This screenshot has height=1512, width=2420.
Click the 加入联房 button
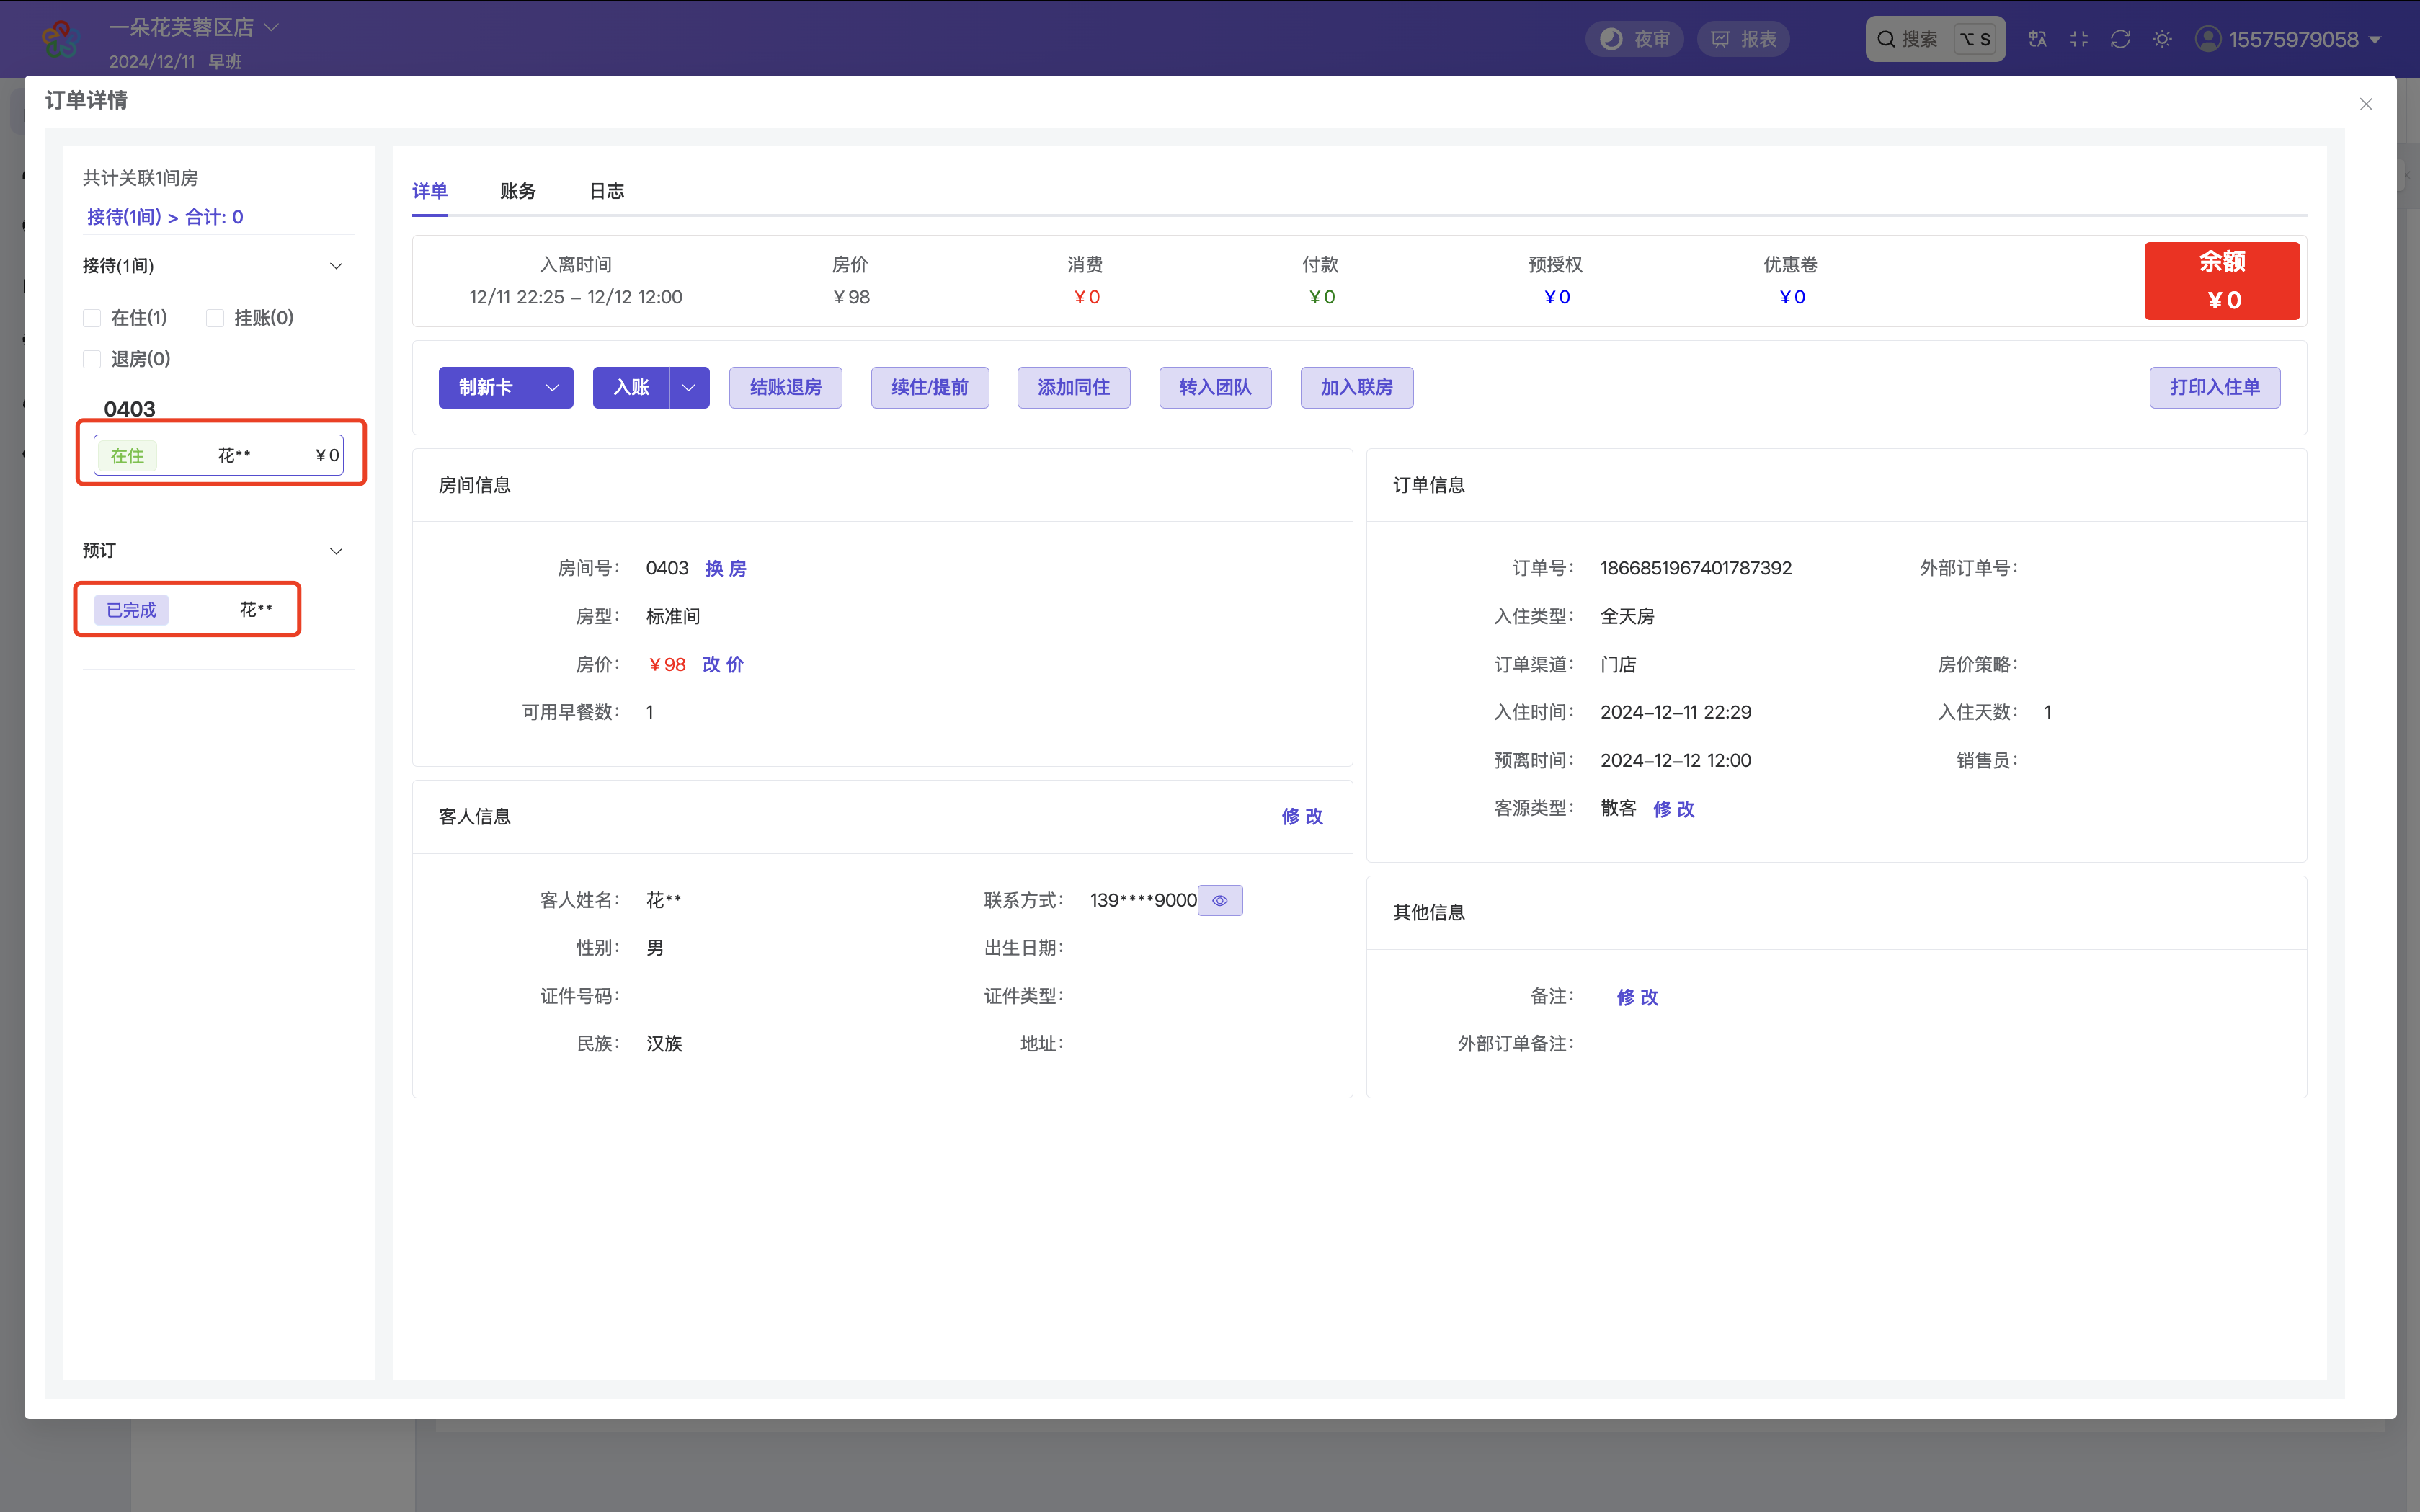pyautogui.click(x=1357, y=387)
